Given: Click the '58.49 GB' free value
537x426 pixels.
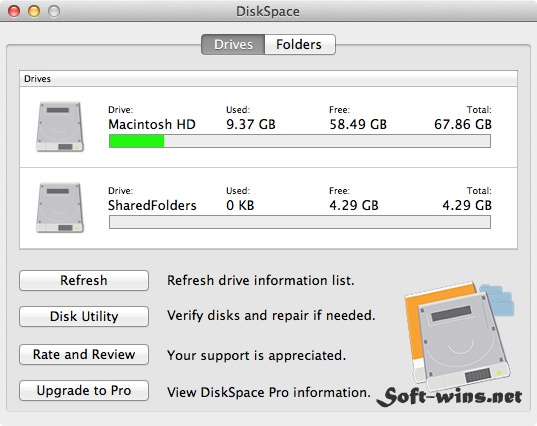Looking at the screenshot, I should point(358,124).
